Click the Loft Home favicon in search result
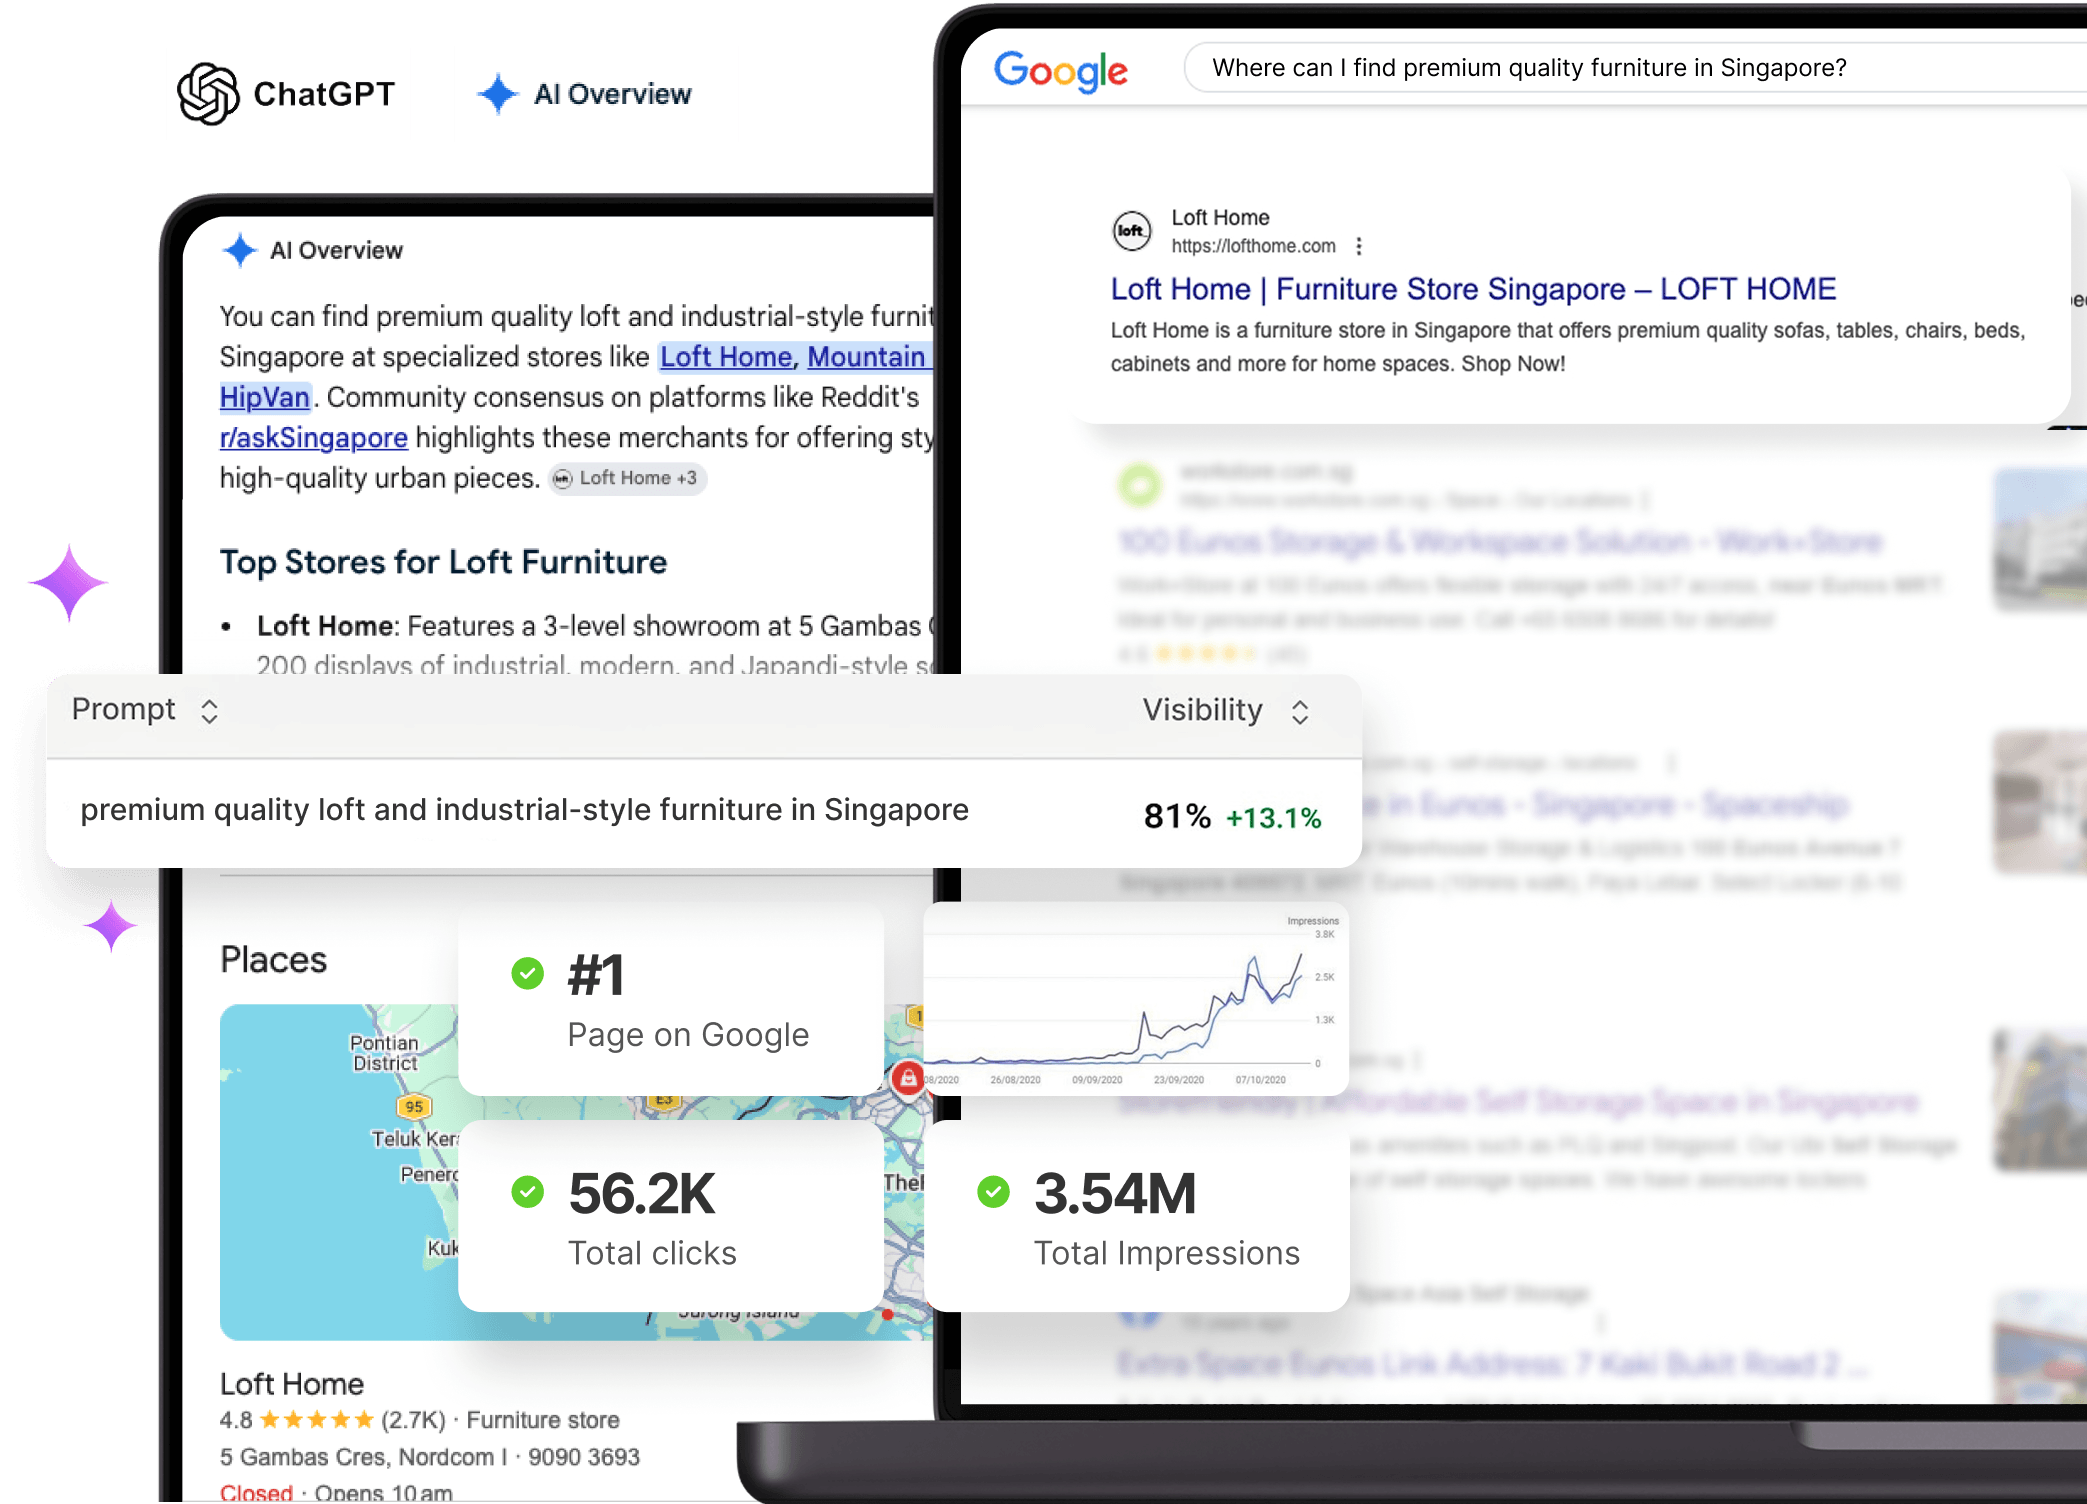 click(x=1132, y=231)
